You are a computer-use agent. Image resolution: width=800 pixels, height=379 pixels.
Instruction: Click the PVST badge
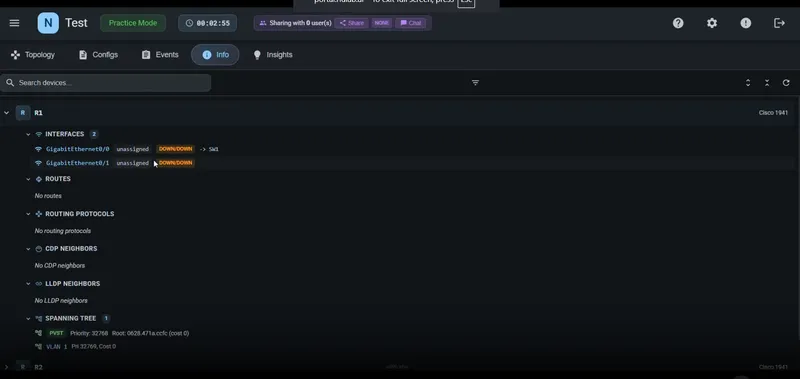click(56, 333)
